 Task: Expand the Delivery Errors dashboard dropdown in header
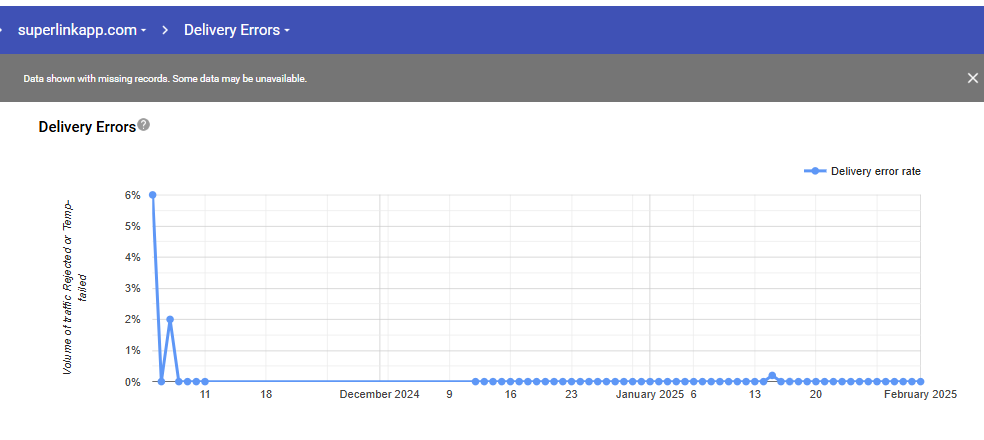[237, 30]
